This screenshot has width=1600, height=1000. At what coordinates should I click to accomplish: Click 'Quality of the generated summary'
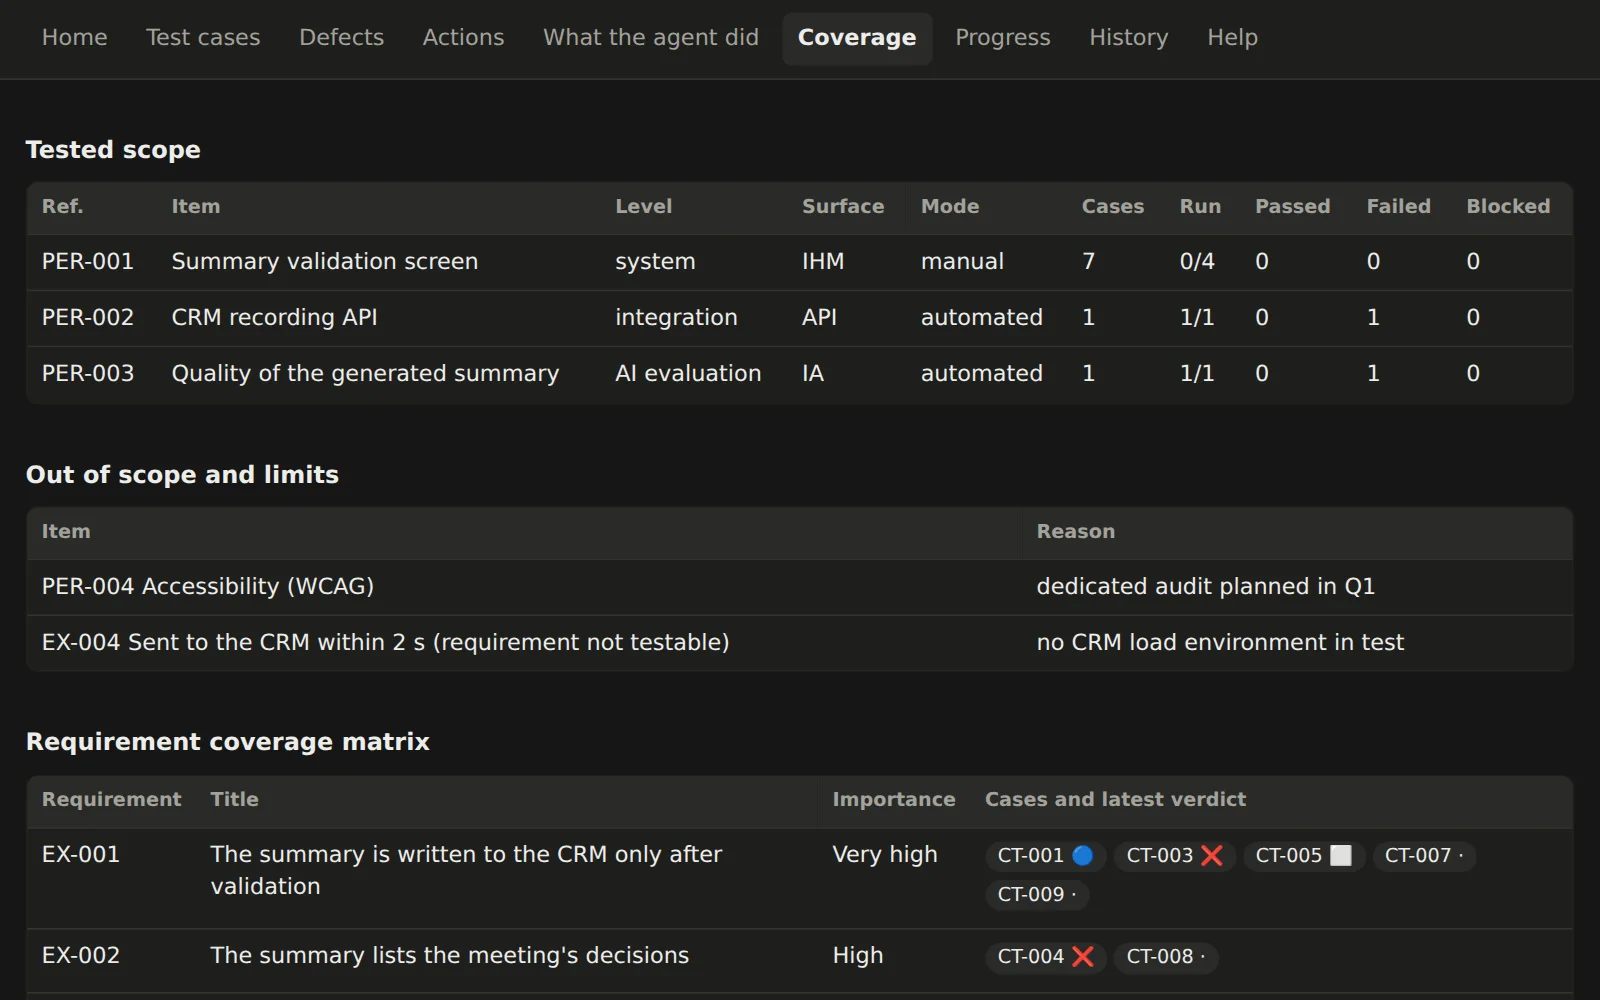point(366,374)
